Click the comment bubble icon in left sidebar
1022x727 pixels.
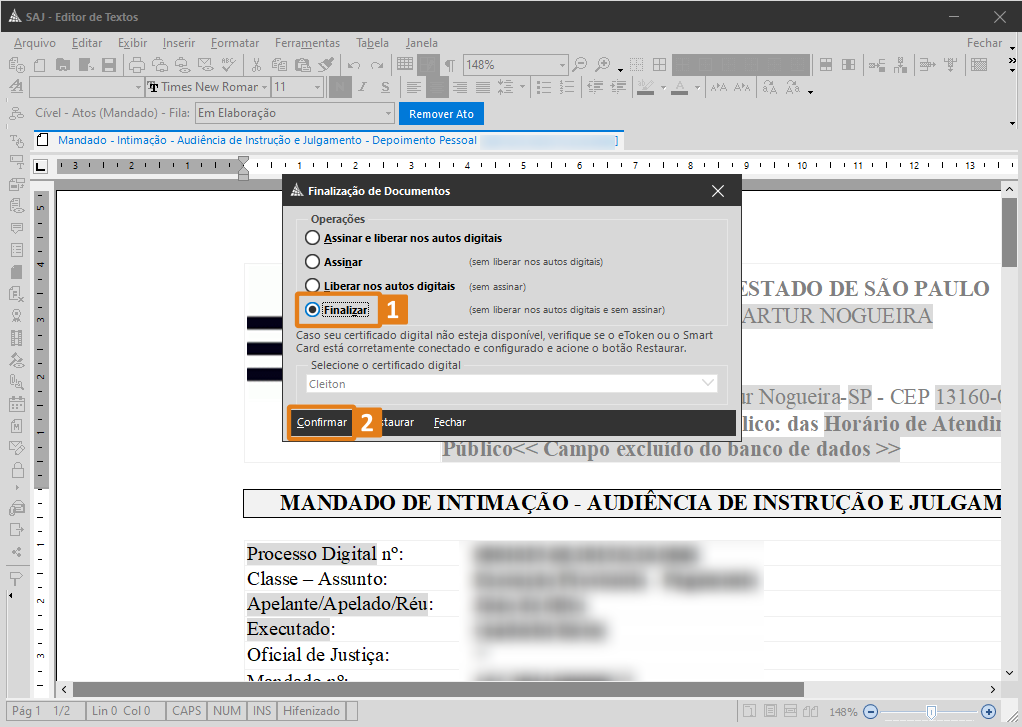(16, 228)
